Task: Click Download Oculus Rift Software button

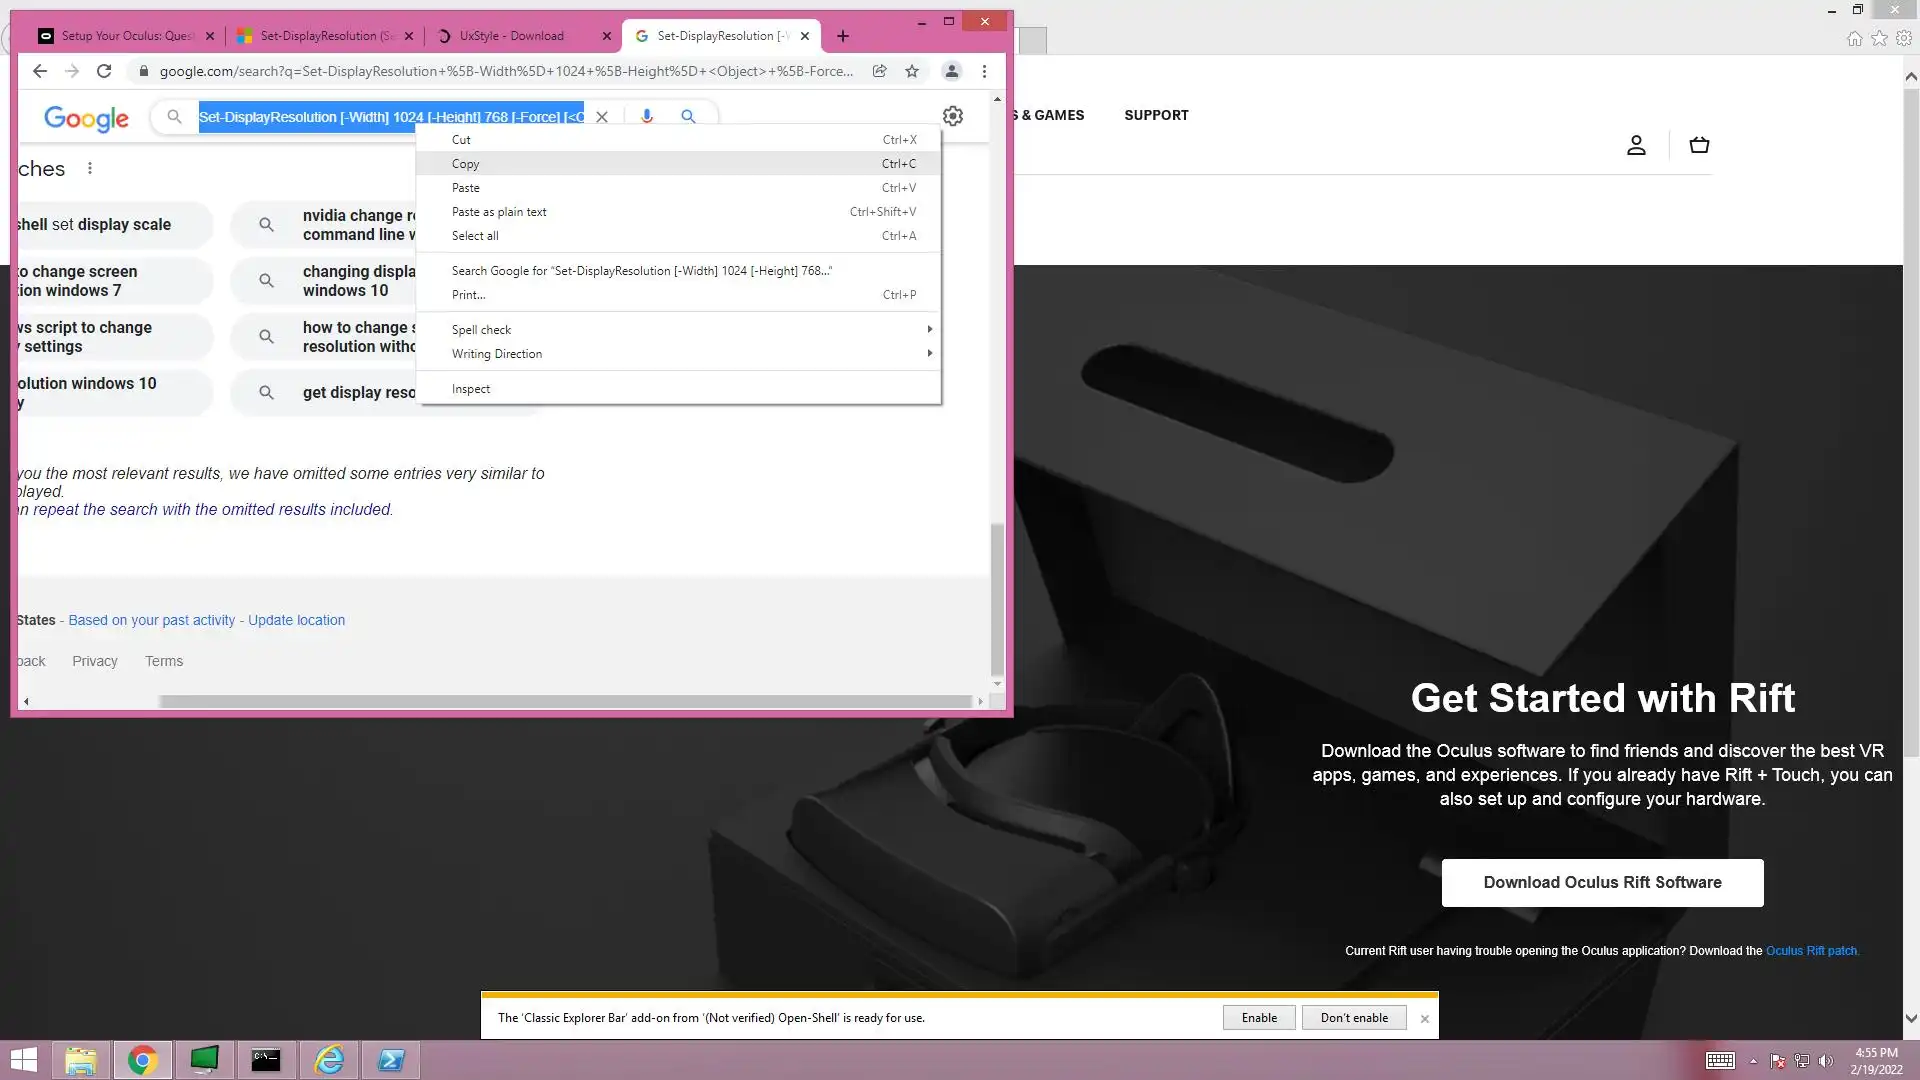Action: (x=1602, y=882)
